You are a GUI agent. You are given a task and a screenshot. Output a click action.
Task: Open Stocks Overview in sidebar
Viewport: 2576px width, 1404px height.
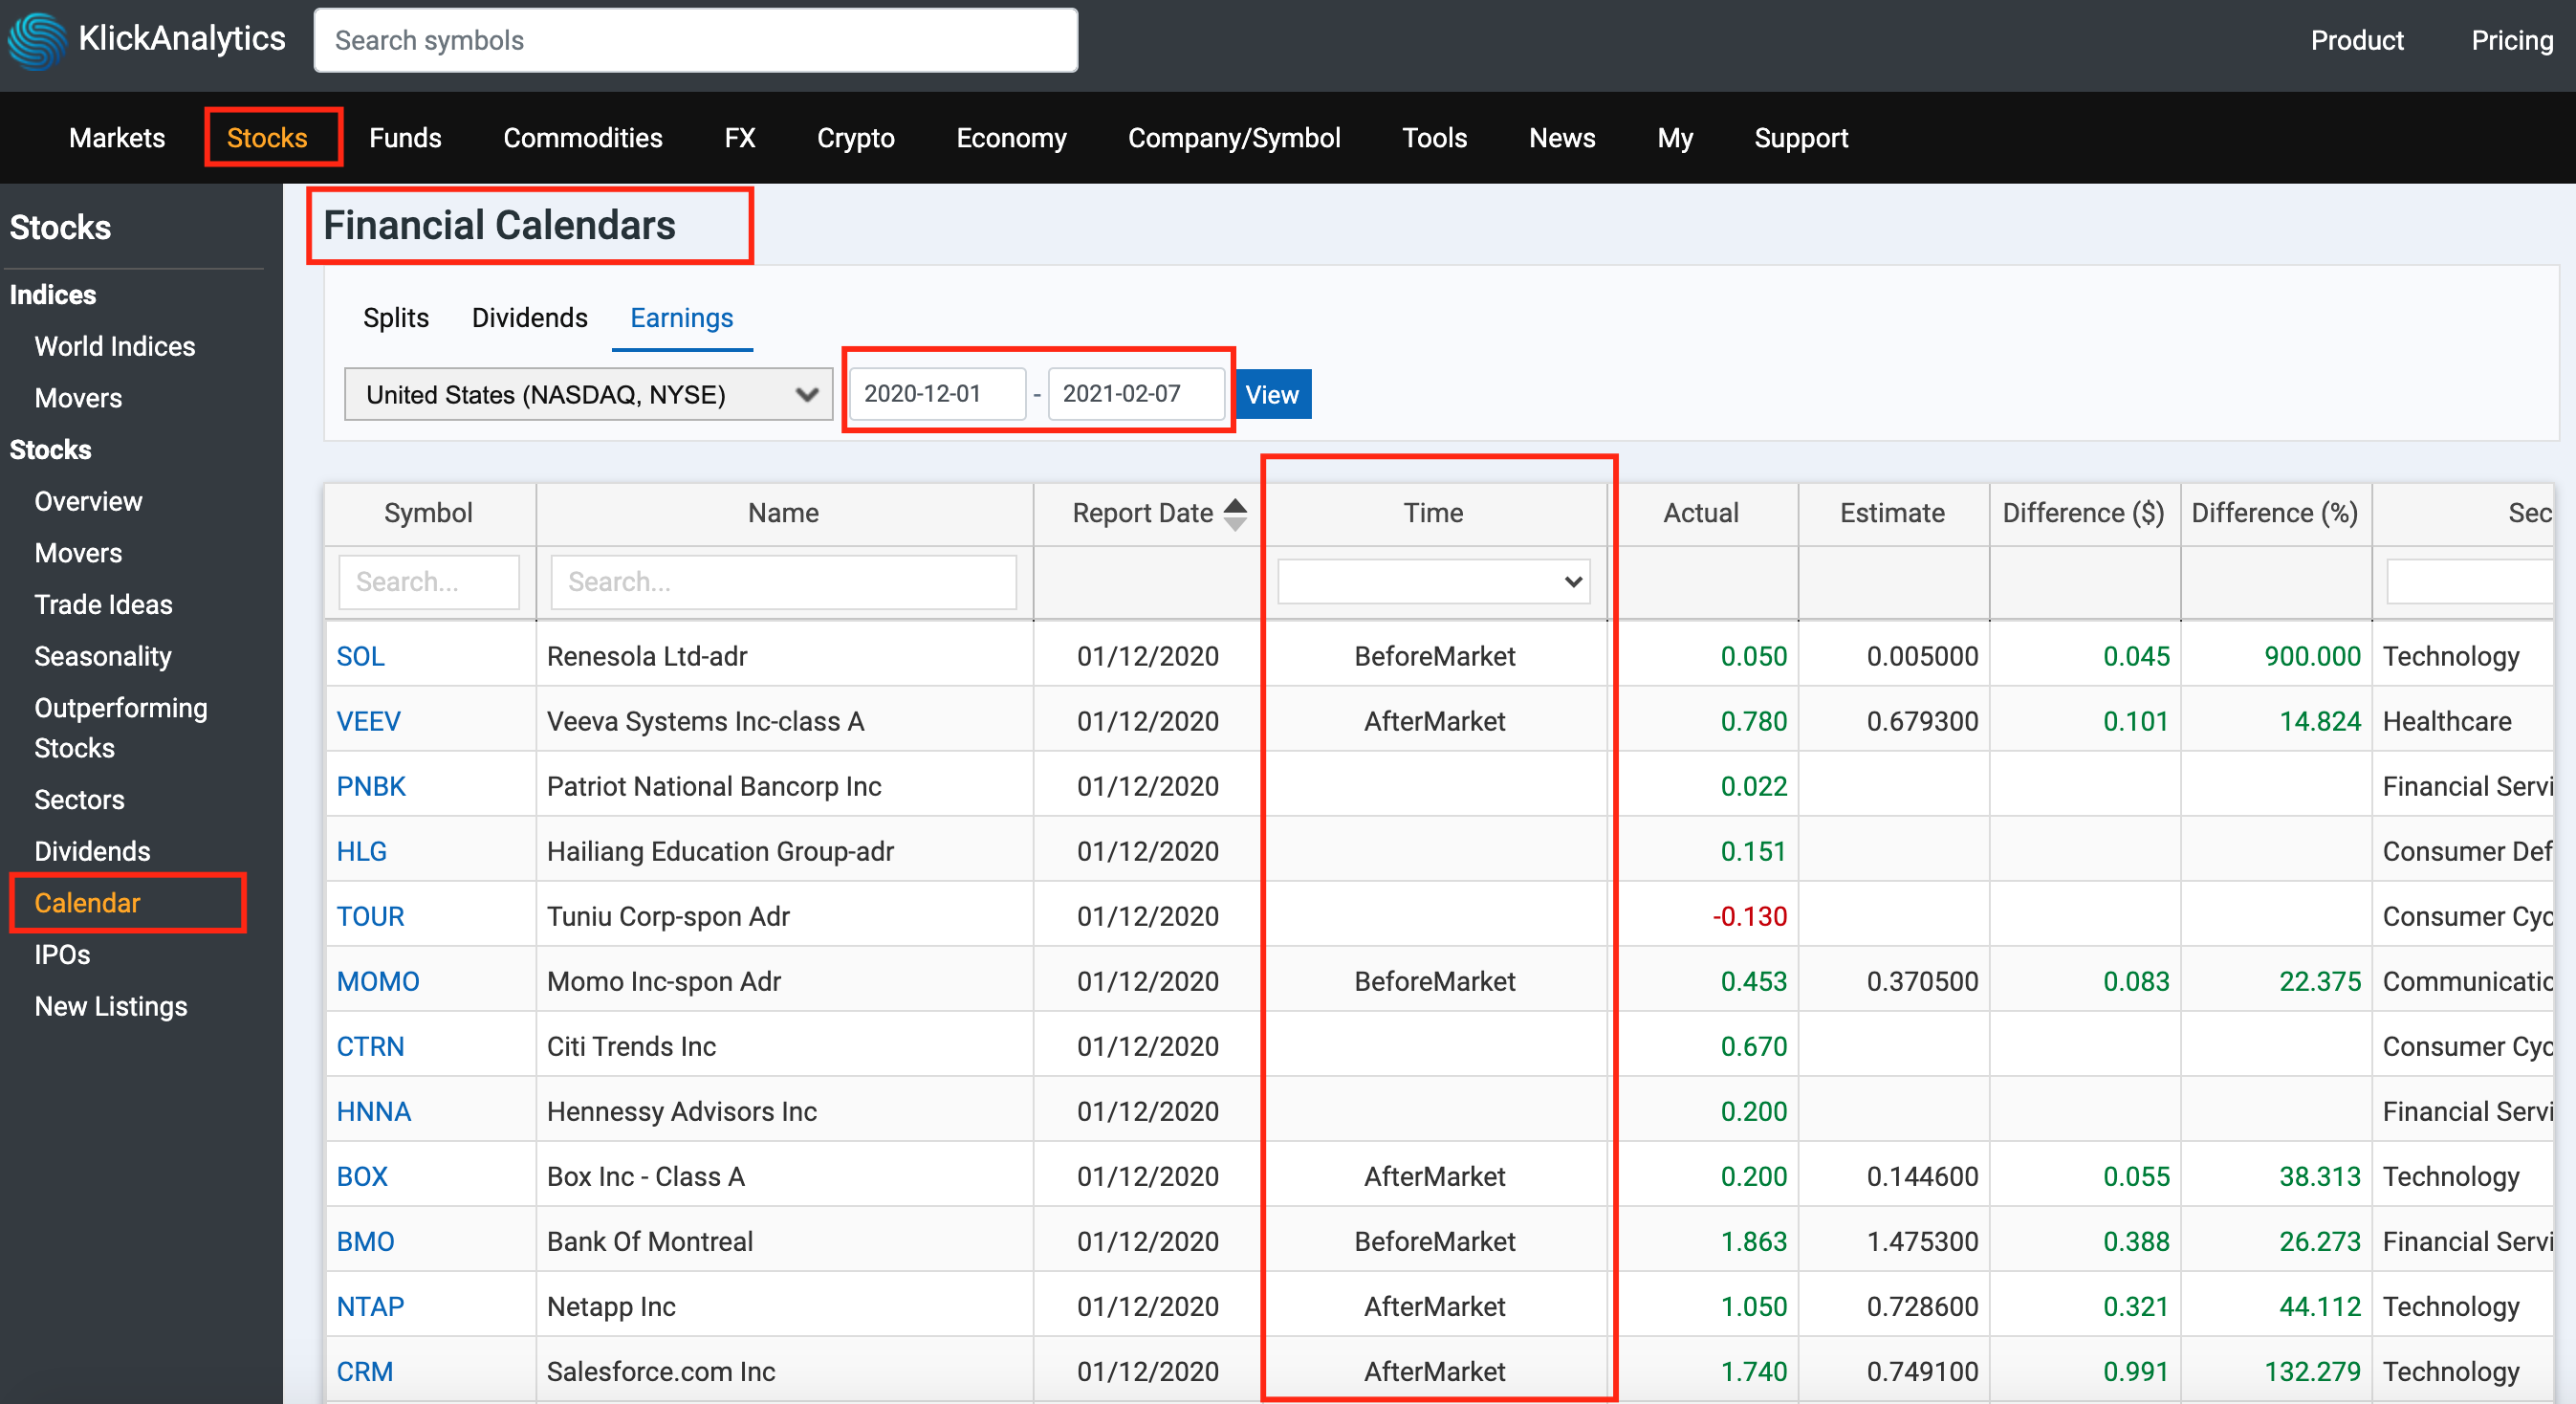pos(88,501)
